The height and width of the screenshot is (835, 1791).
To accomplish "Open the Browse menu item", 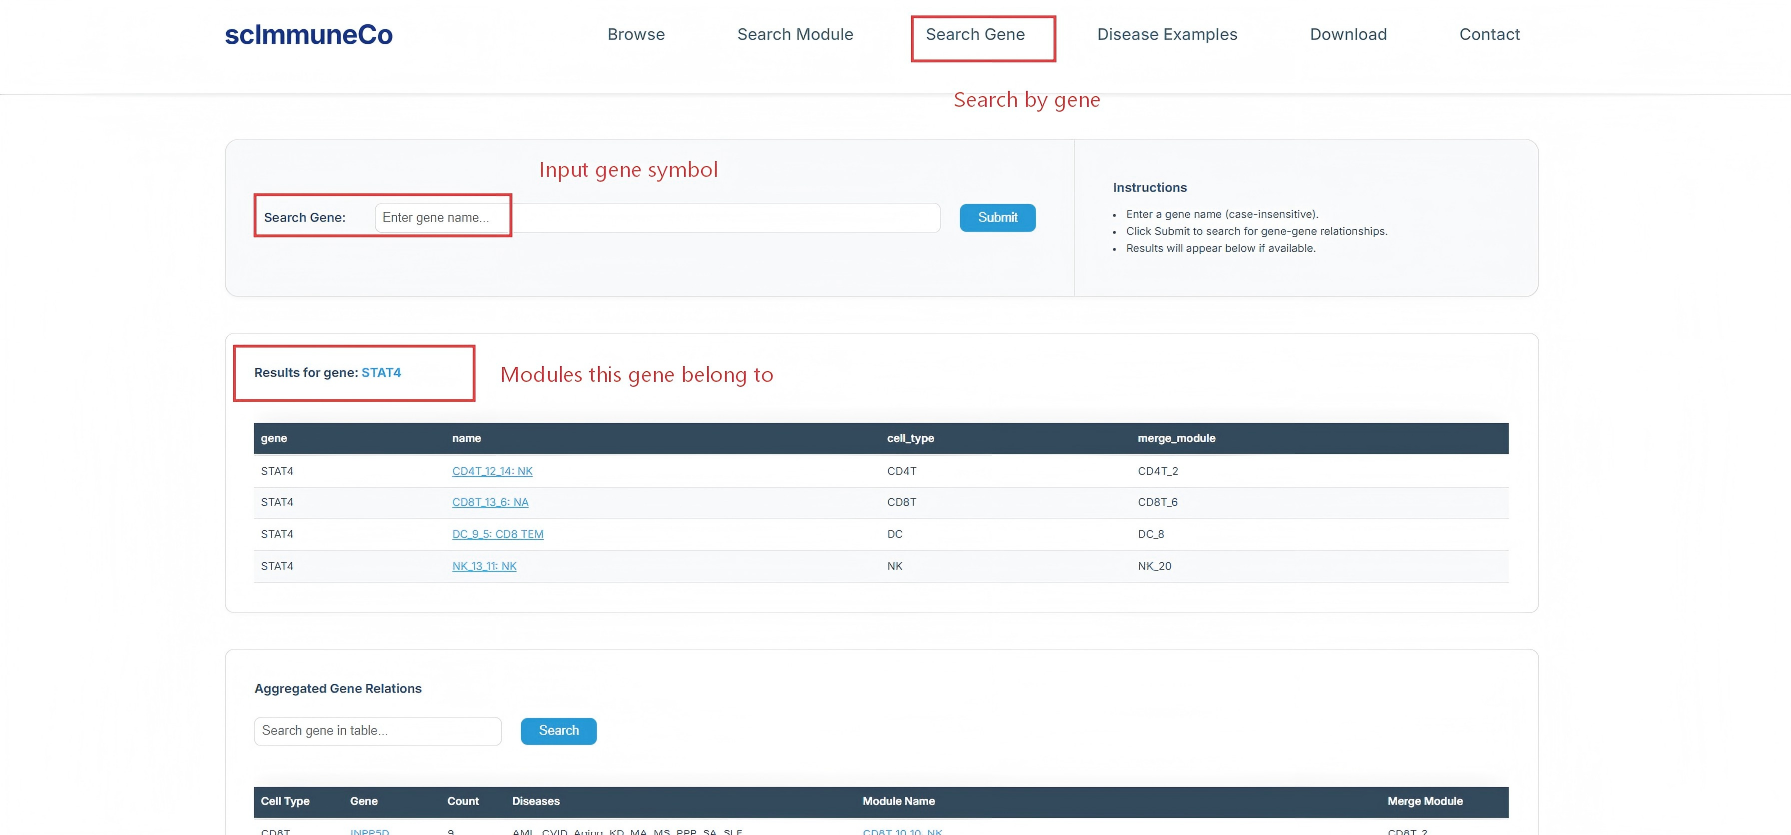I will pyautogui.click(x=636, y=35).
